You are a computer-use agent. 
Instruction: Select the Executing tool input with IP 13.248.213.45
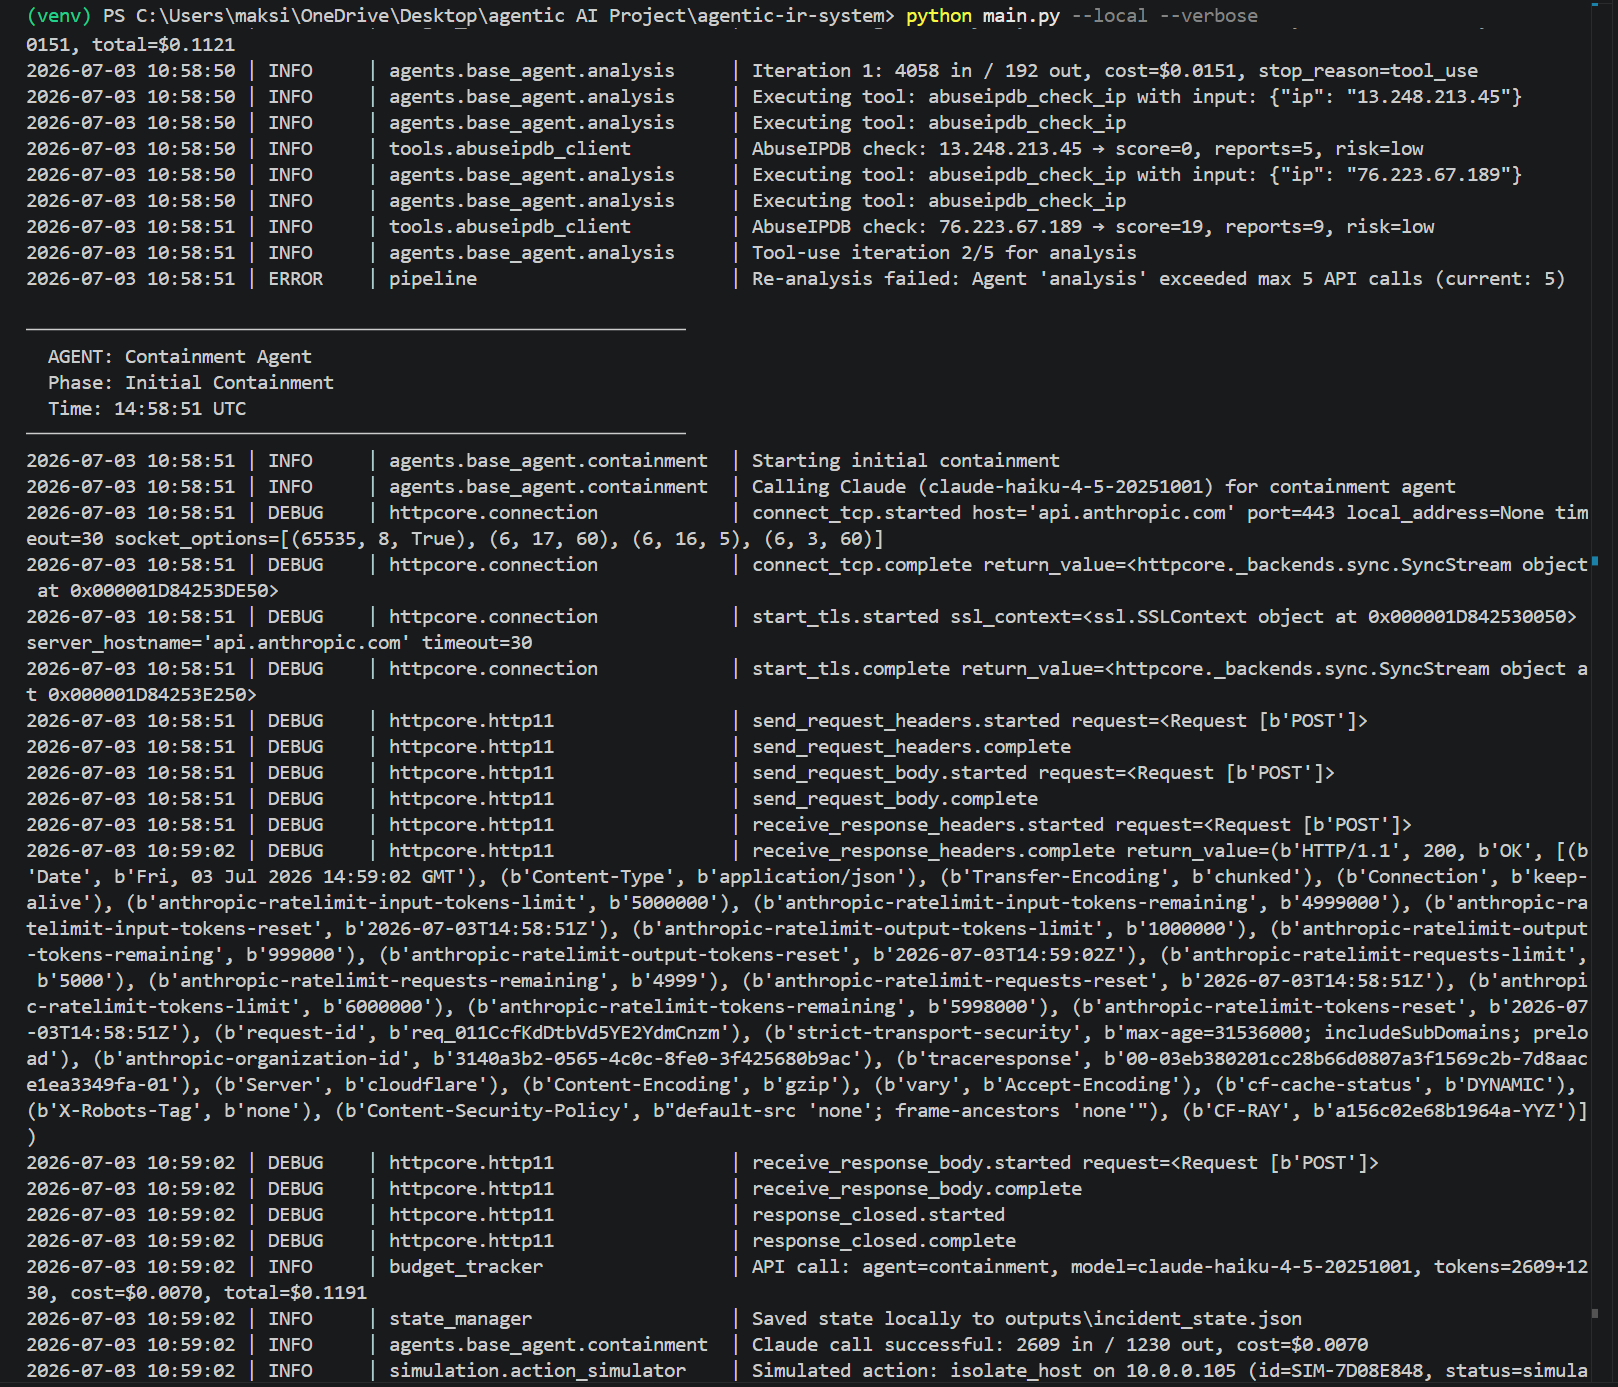(x=1137, y=96)
